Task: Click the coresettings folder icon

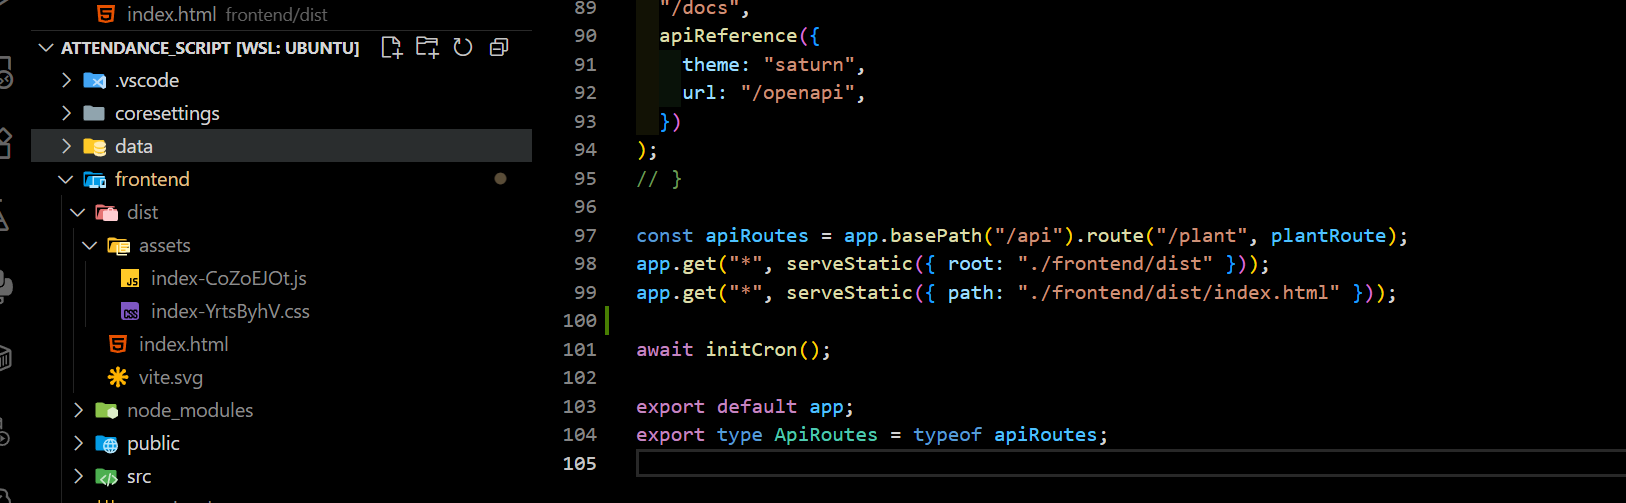Action: coord(95,113)
